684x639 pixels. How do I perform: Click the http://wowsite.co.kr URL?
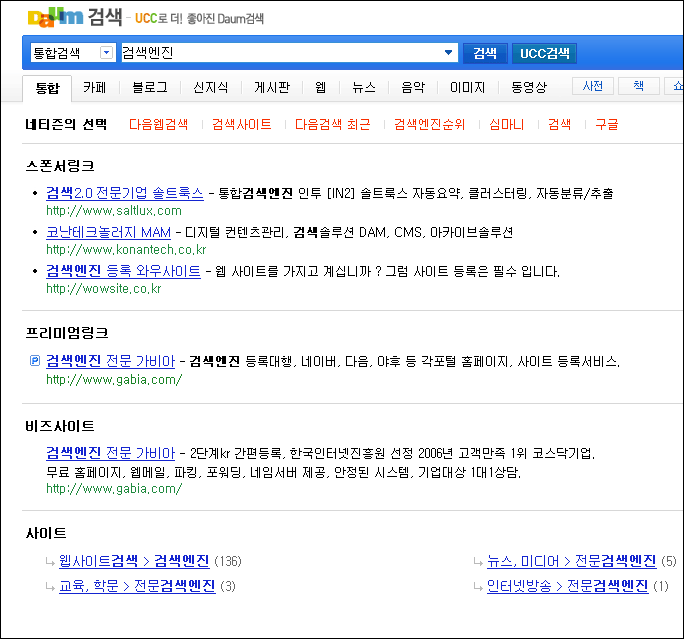click(104, 289)
